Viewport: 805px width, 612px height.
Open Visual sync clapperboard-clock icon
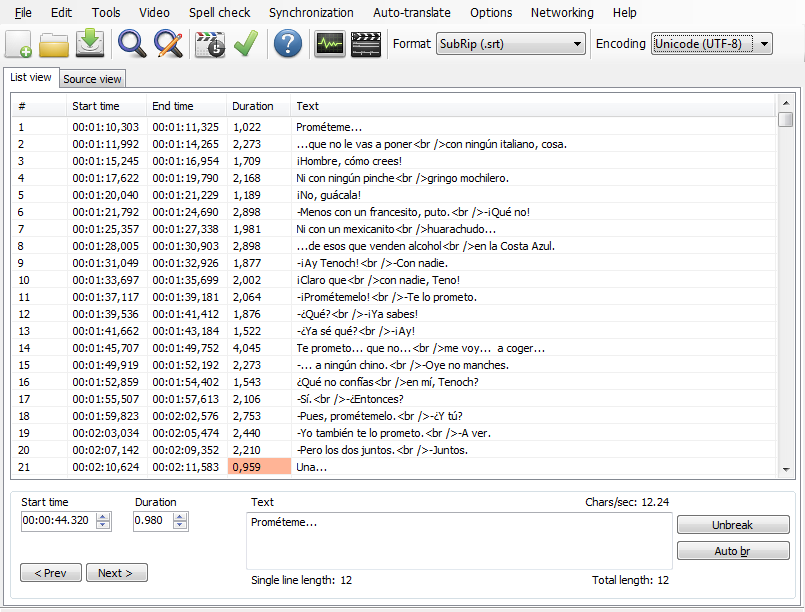(x=210, y=44)
